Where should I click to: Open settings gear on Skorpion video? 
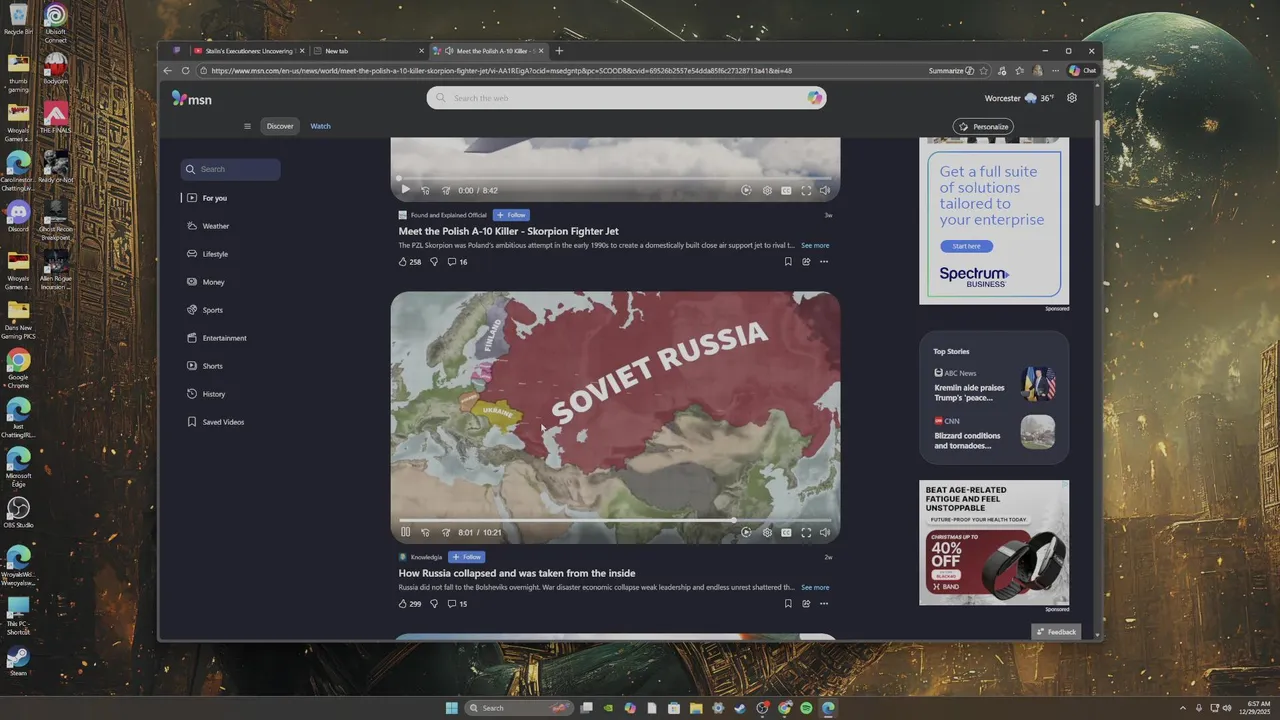pyautogui.click(x=767, y=190)
